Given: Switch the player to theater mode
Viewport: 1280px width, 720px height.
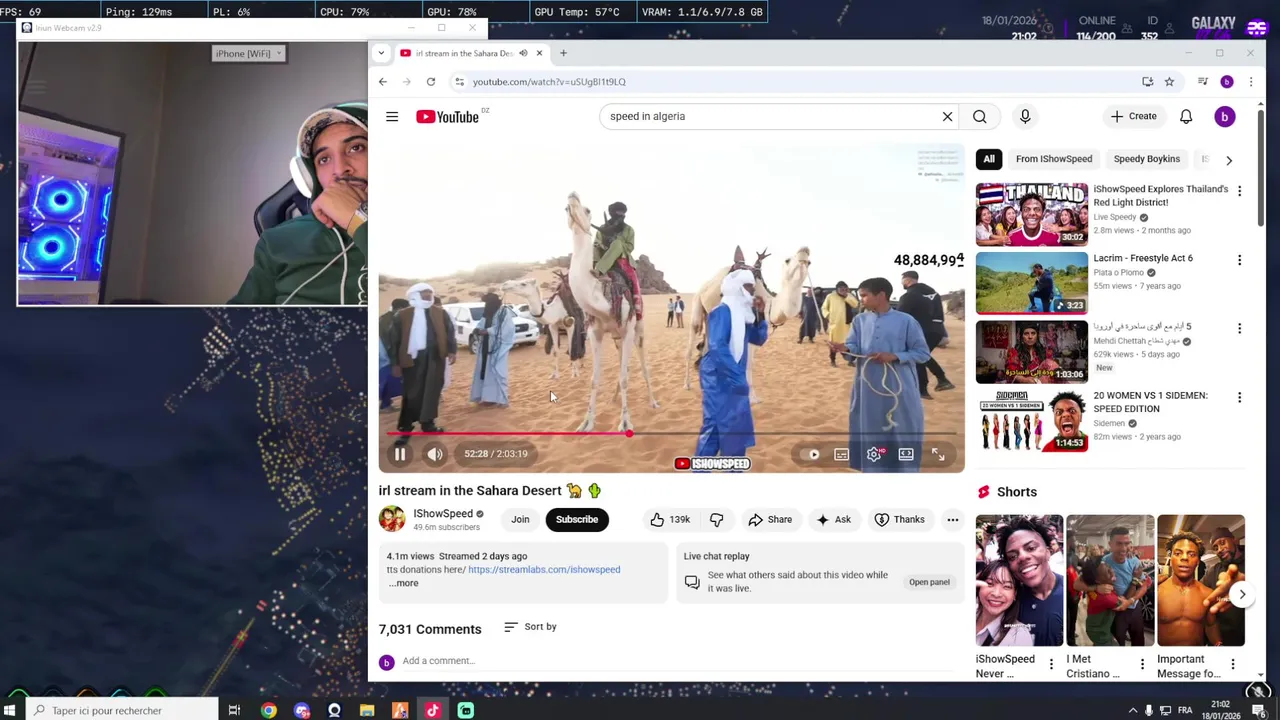Looking at the screenshot, I should point(906,454).
